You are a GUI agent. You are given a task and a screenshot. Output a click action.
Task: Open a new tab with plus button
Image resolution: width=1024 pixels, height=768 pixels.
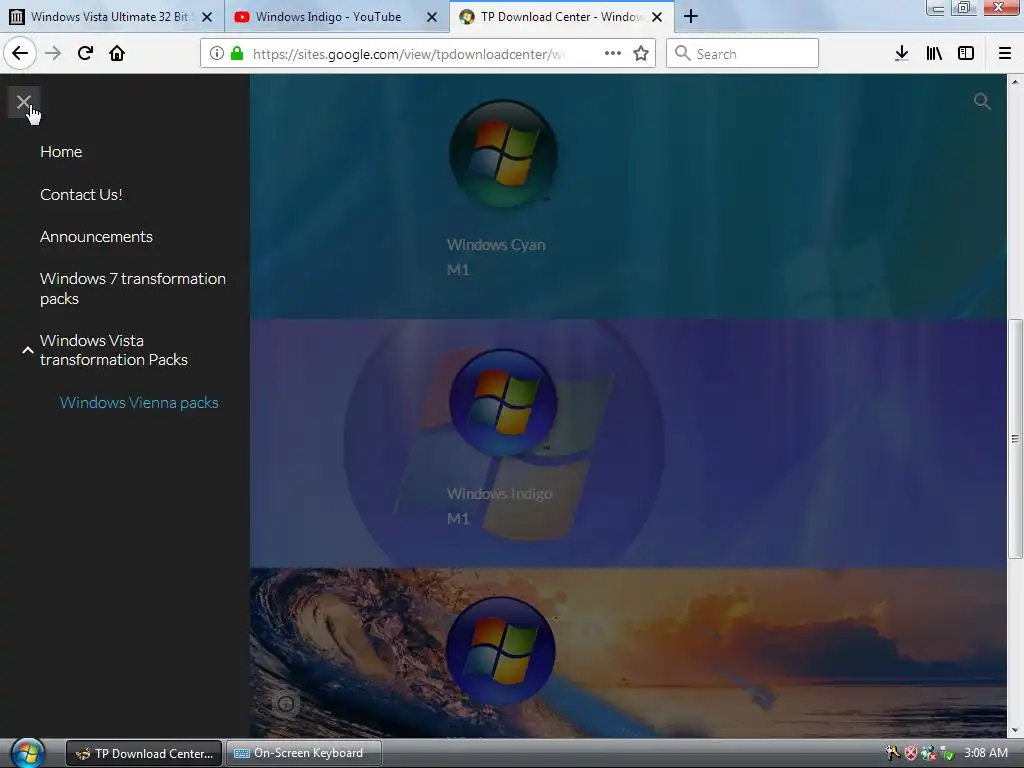691,16
